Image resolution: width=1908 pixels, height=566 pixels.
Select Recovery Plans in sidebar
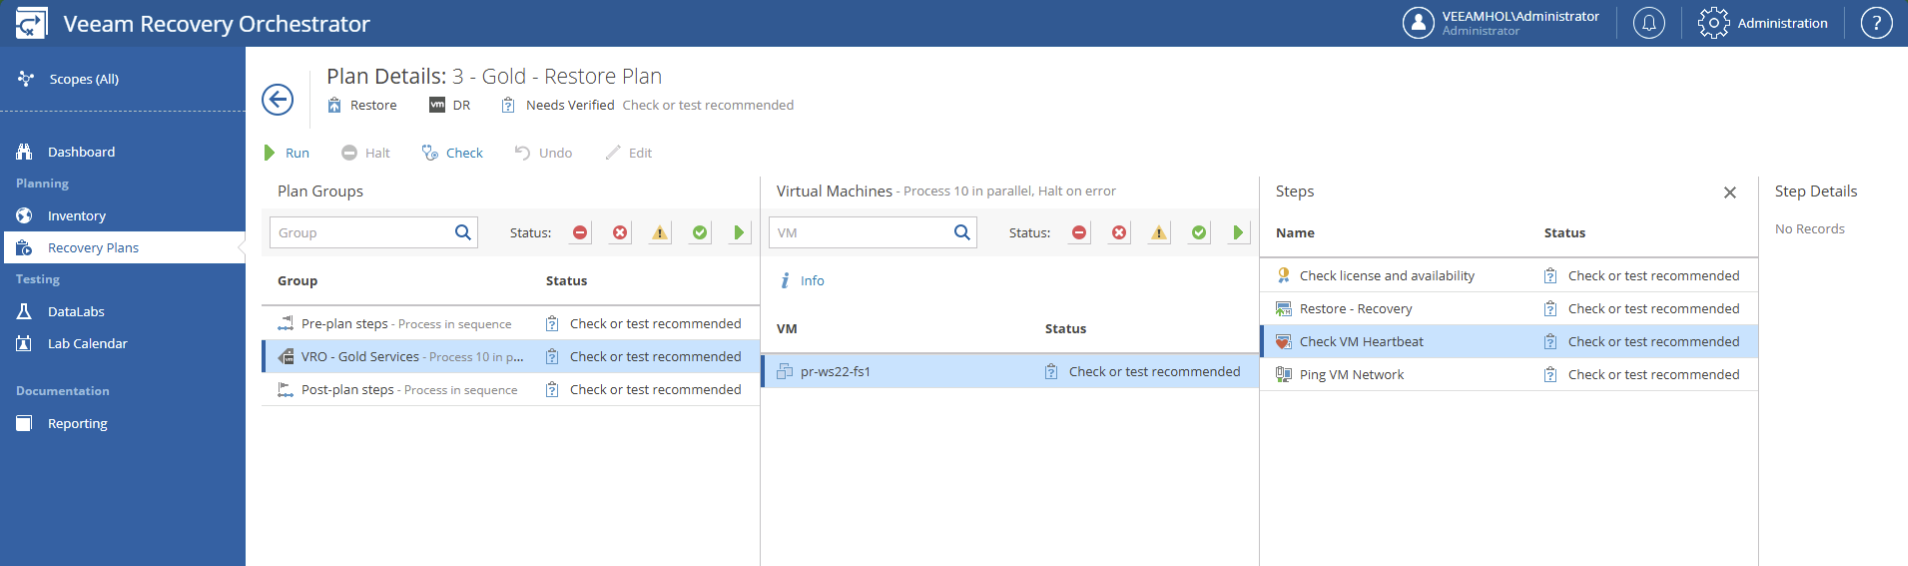tap(123, 248)
